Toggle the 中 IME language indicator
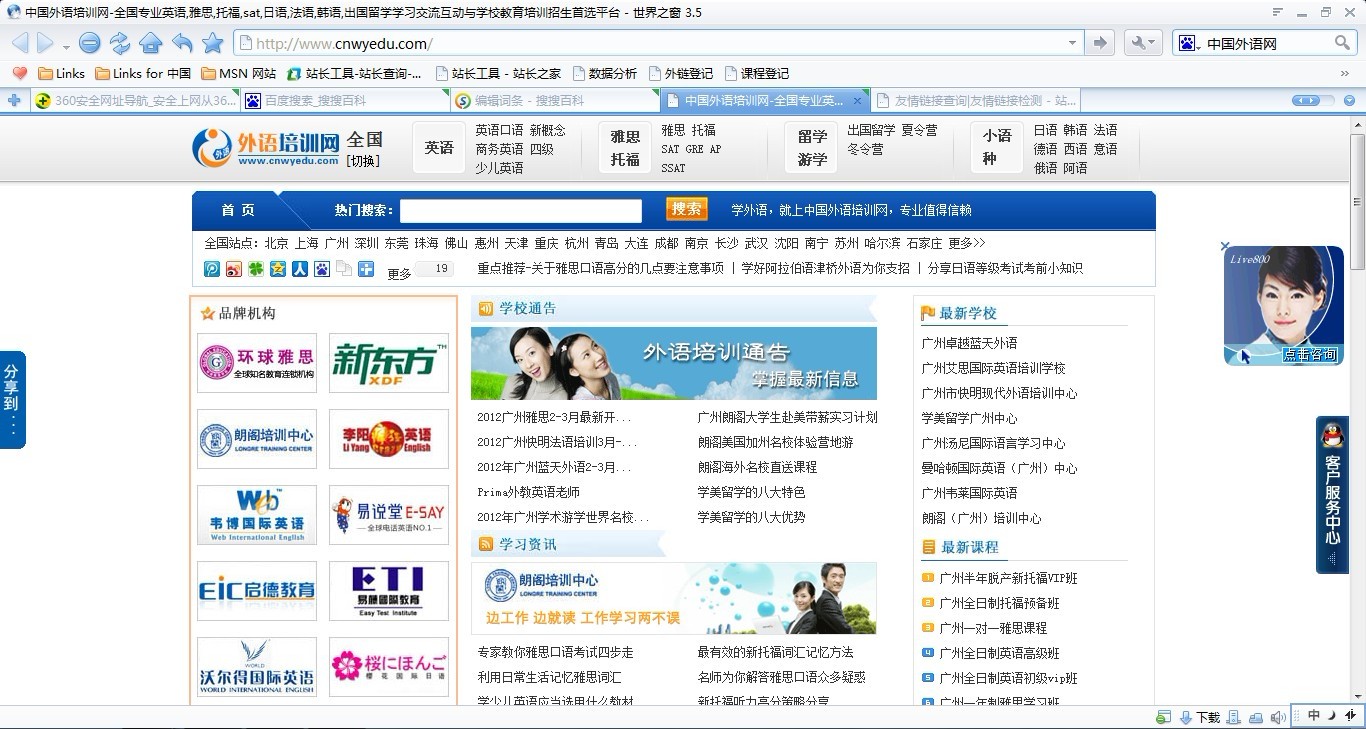Image resolution: width=1366 pixels, height=729 pixels. coord(1314,716)
